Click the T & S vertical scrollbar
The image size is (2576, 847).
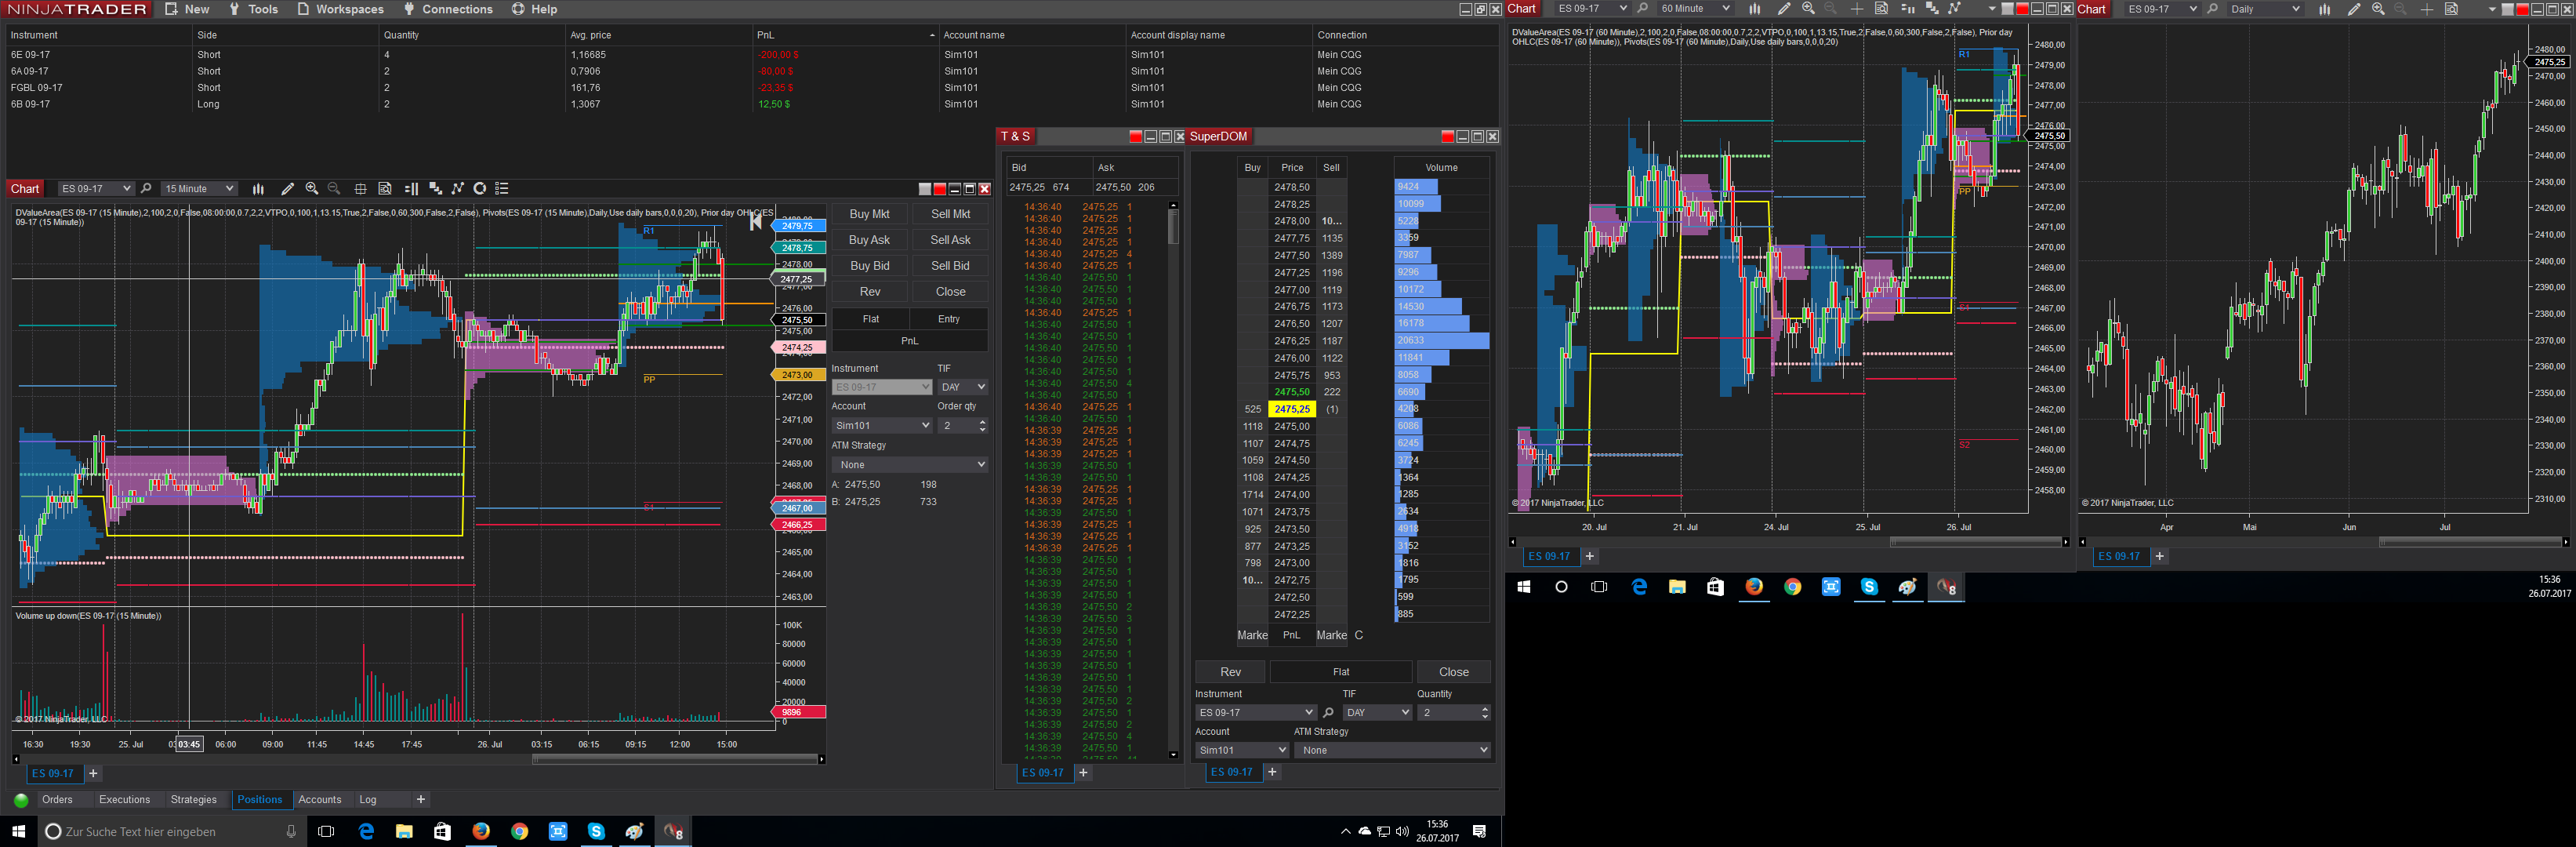(1173, 480)
